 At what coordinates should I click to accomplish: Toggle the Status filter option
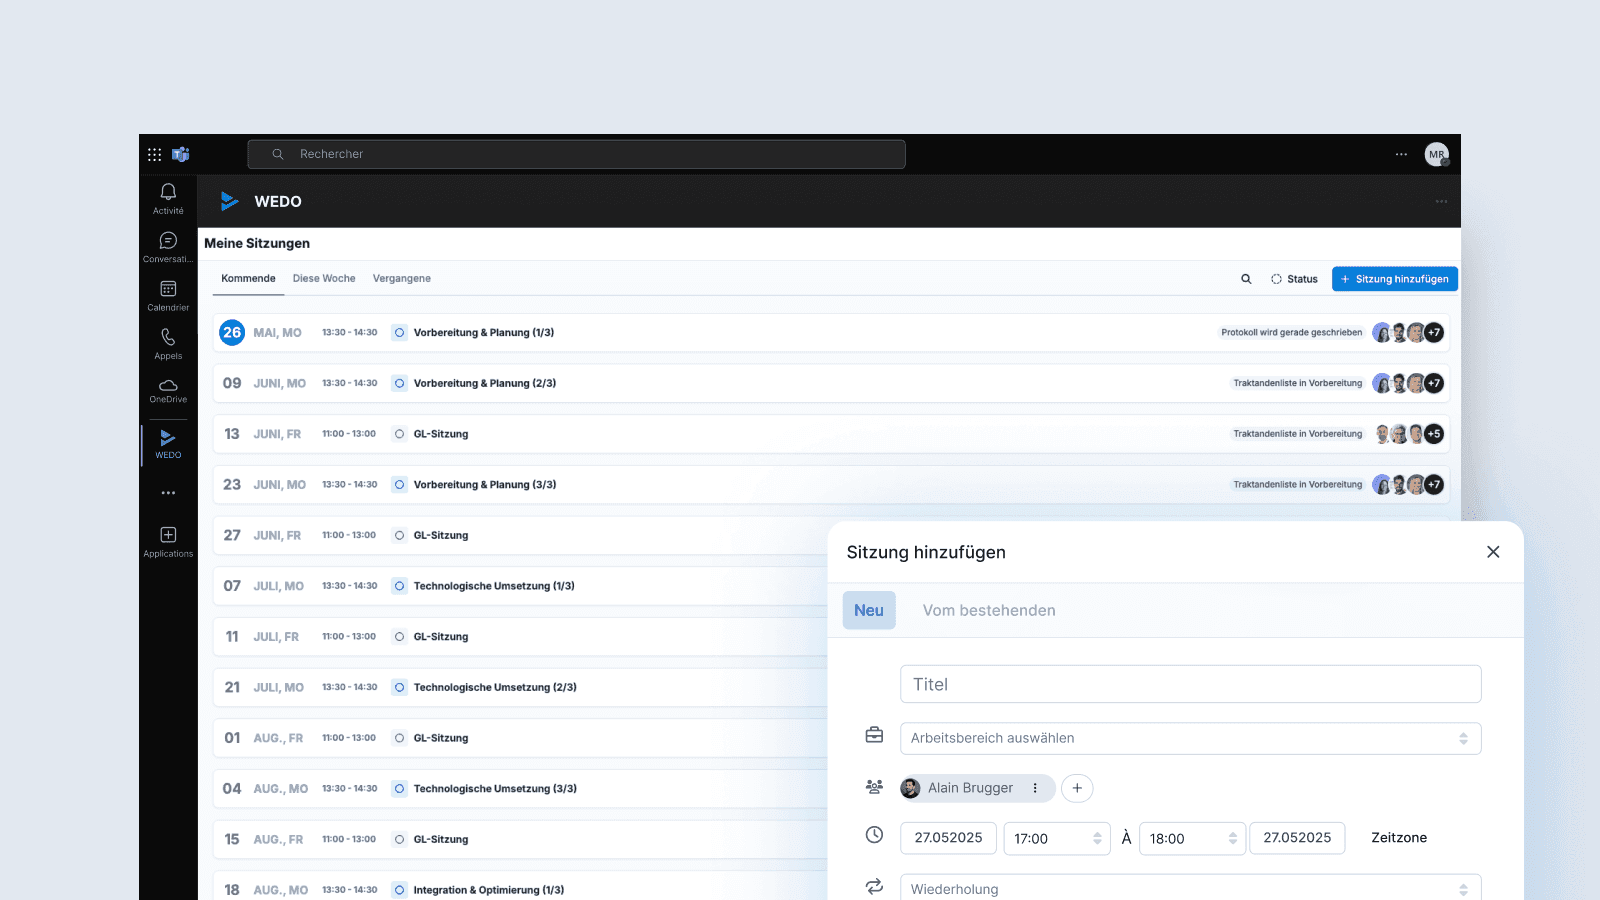[1294, 279]
